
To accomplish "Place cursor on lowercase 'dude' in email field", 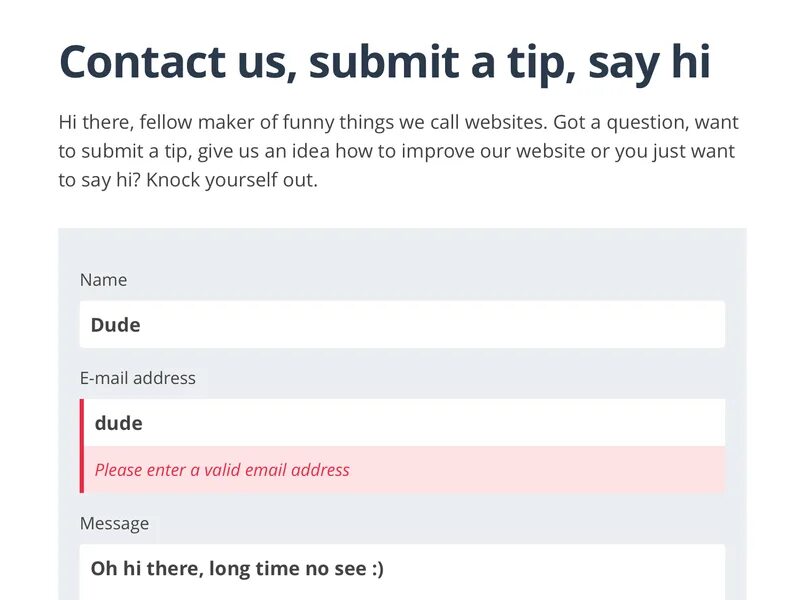I will 119,423.
